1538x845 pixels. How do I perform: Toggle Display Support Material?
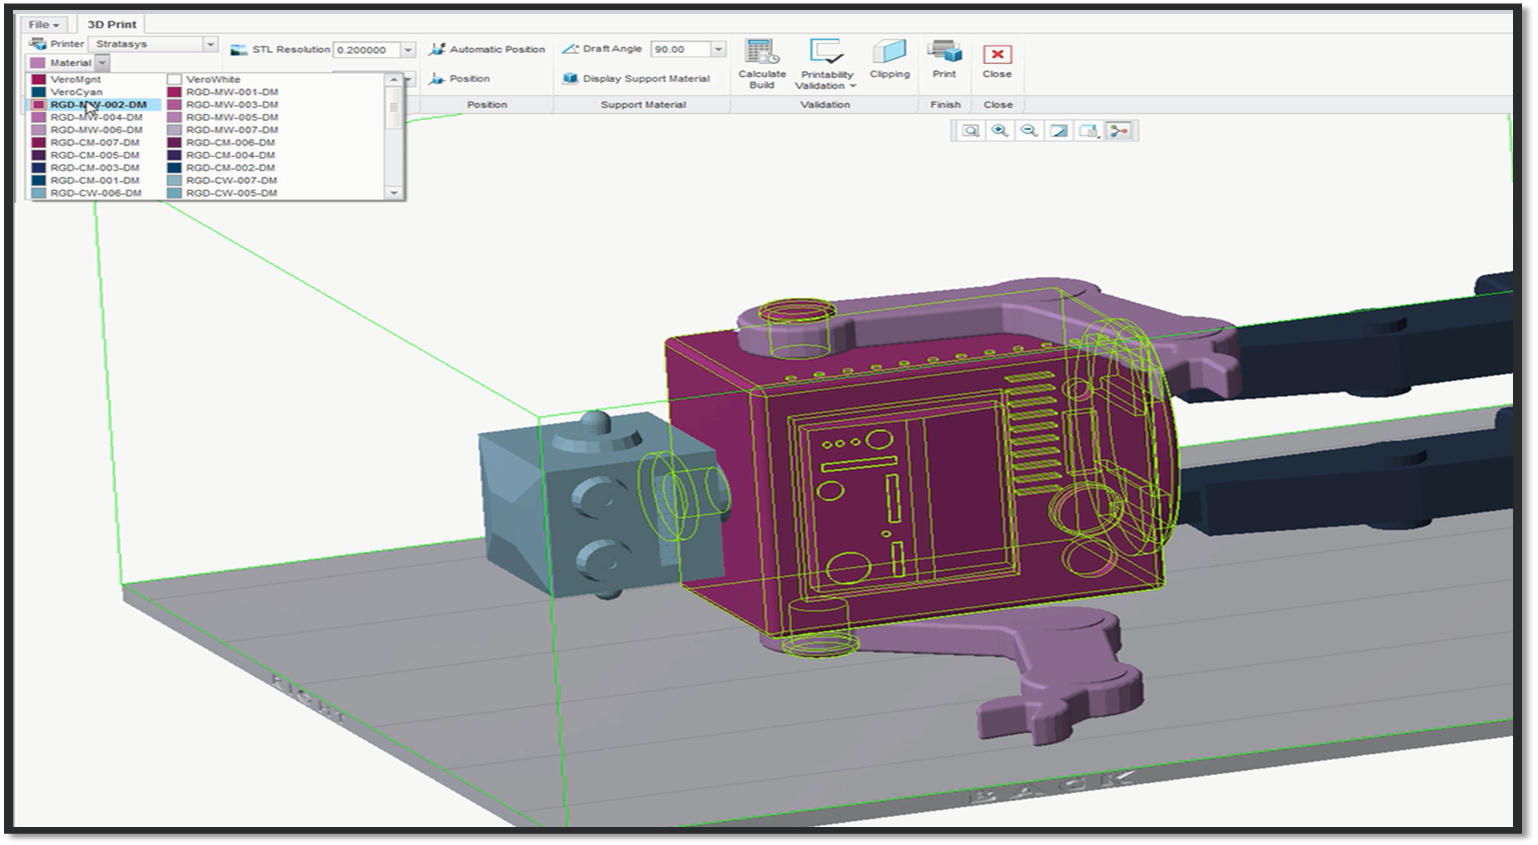636,78
